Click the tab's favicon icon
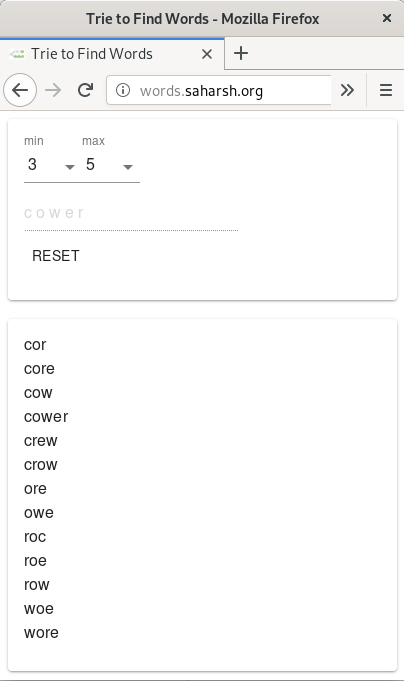Viewport: 404px width, 681px height. pyautogui.click(x=17, y=54)
